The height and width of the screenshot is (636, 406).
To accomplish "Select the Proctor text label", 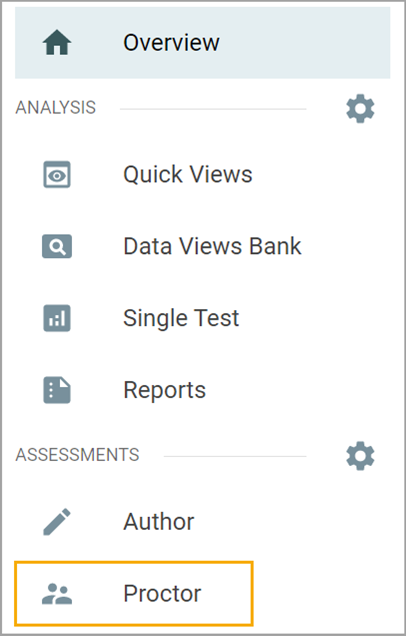I will [x=162, y=594].
